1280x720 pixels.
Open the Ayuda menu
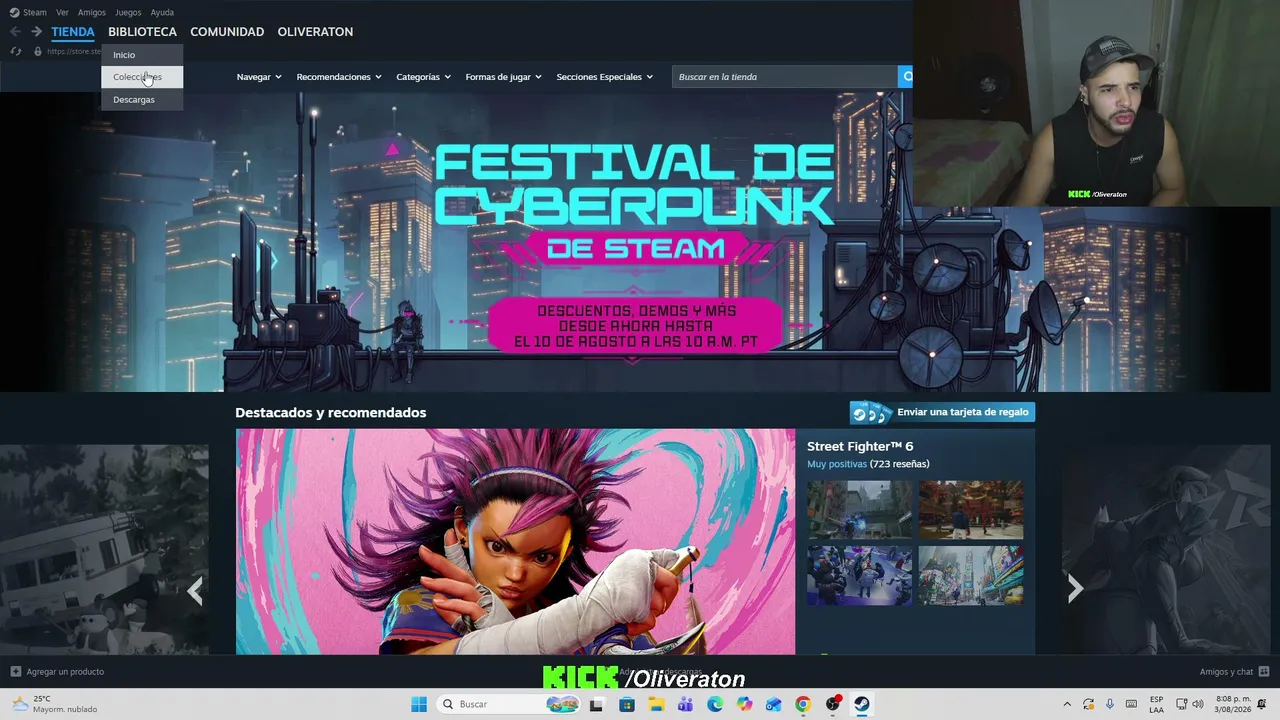click(162, 12)
